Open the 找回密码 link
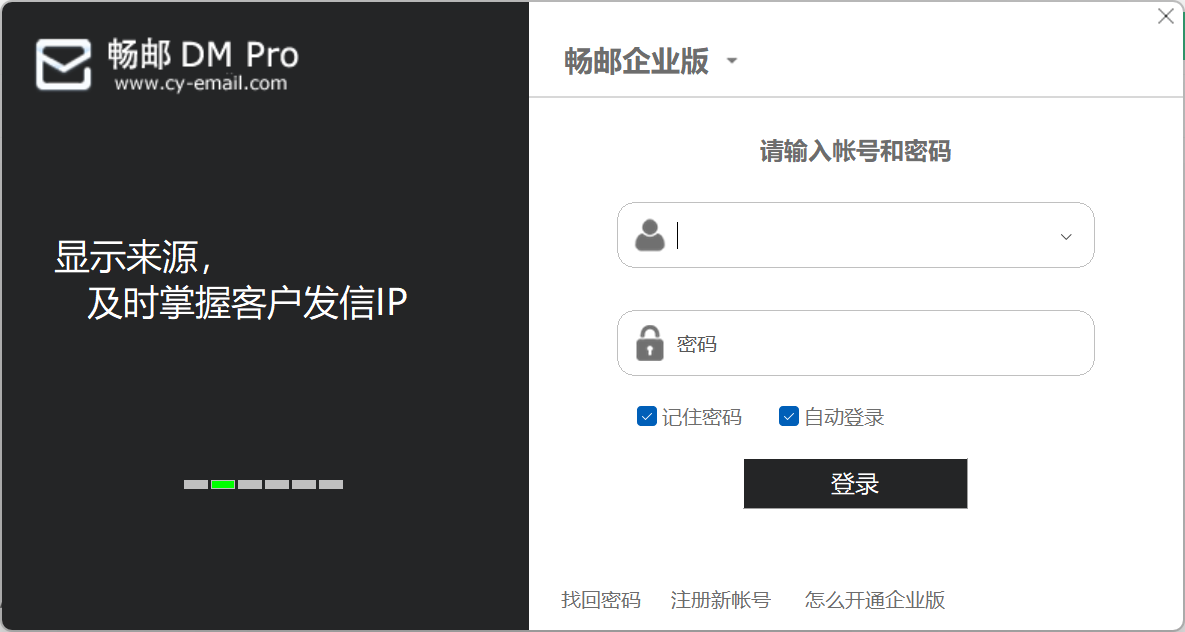Screen dimensions: 1185x632 point(601,600)
